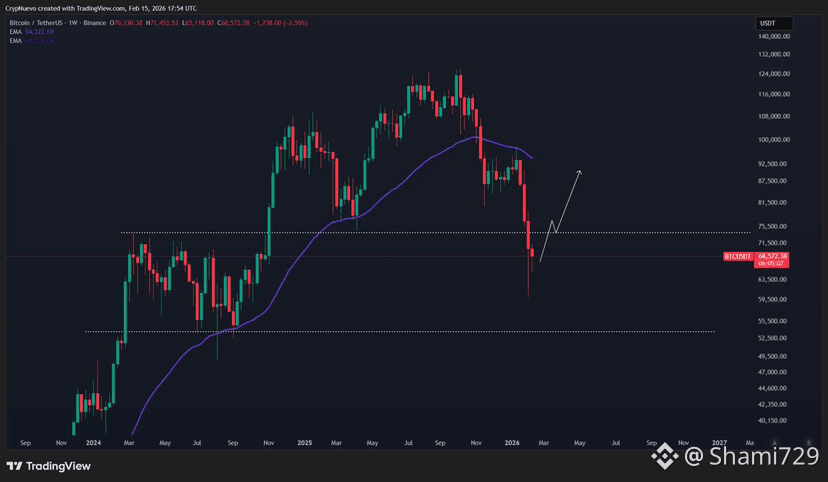Click the 75,500.00 price axis label
The image size is (828, 482).
click(775, 226)
